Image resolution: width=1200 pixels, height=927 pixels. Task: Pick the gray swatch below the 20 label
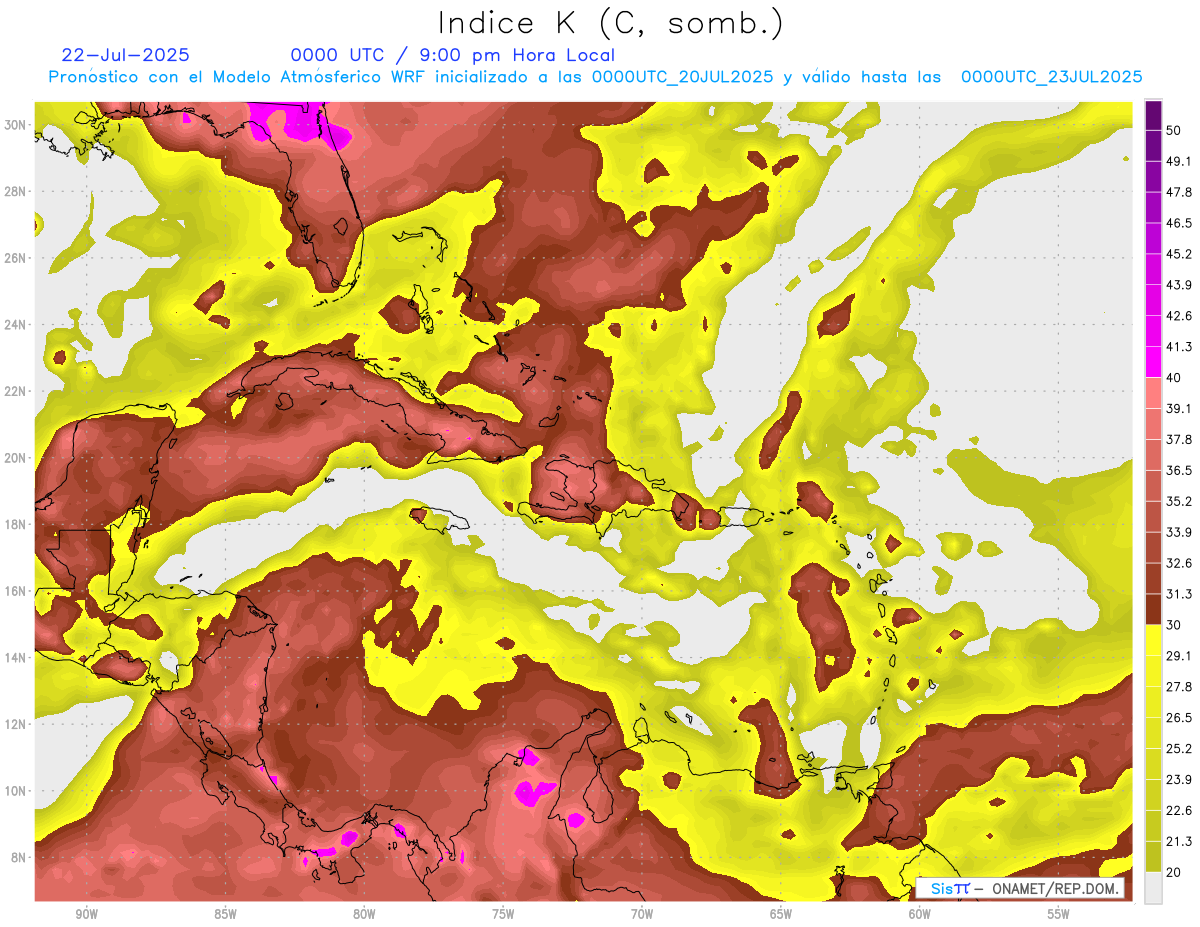point(1153,889)
